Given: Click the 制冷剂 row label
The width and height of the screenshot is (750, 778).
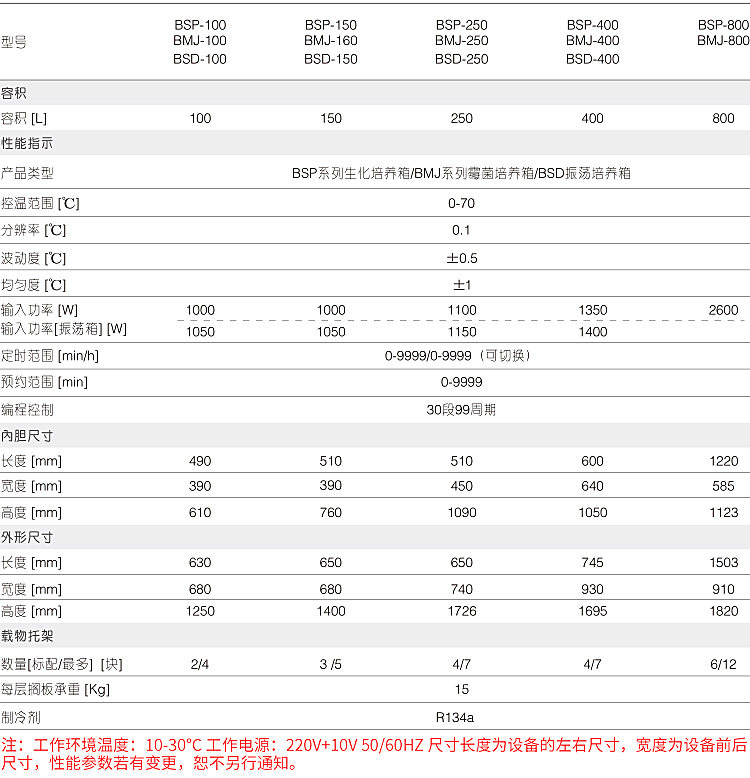Looking at the screenshot, I should tap(20, 717).
